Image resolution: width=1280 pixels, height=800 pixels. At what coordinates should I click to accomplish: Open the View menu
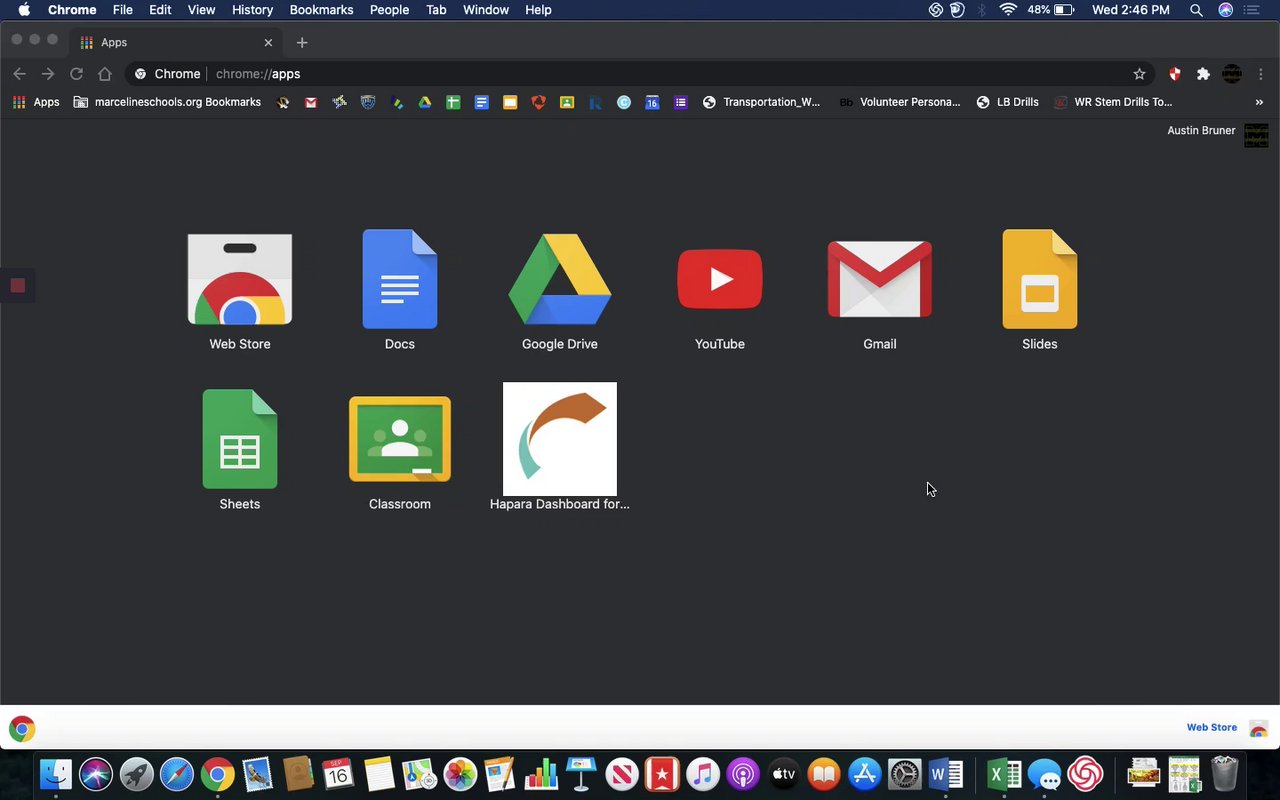point(202,10)
